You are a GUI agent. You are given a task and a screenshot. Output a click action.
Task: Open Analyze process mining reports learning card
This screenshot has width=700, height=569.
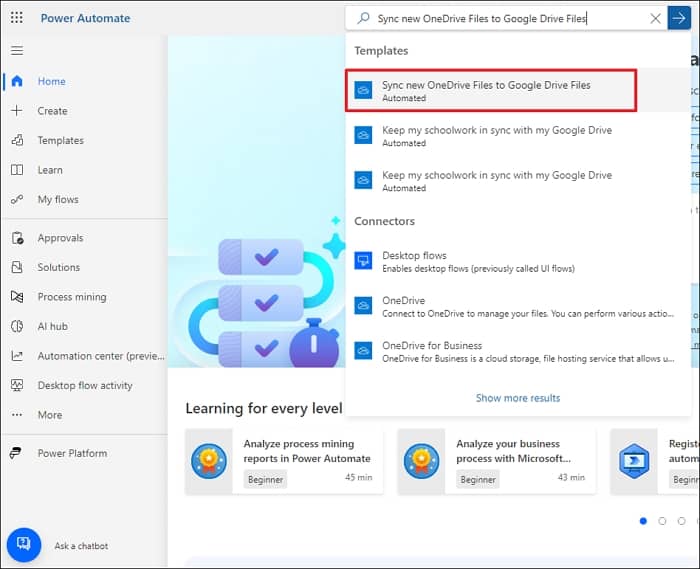[x=284, y=461]
